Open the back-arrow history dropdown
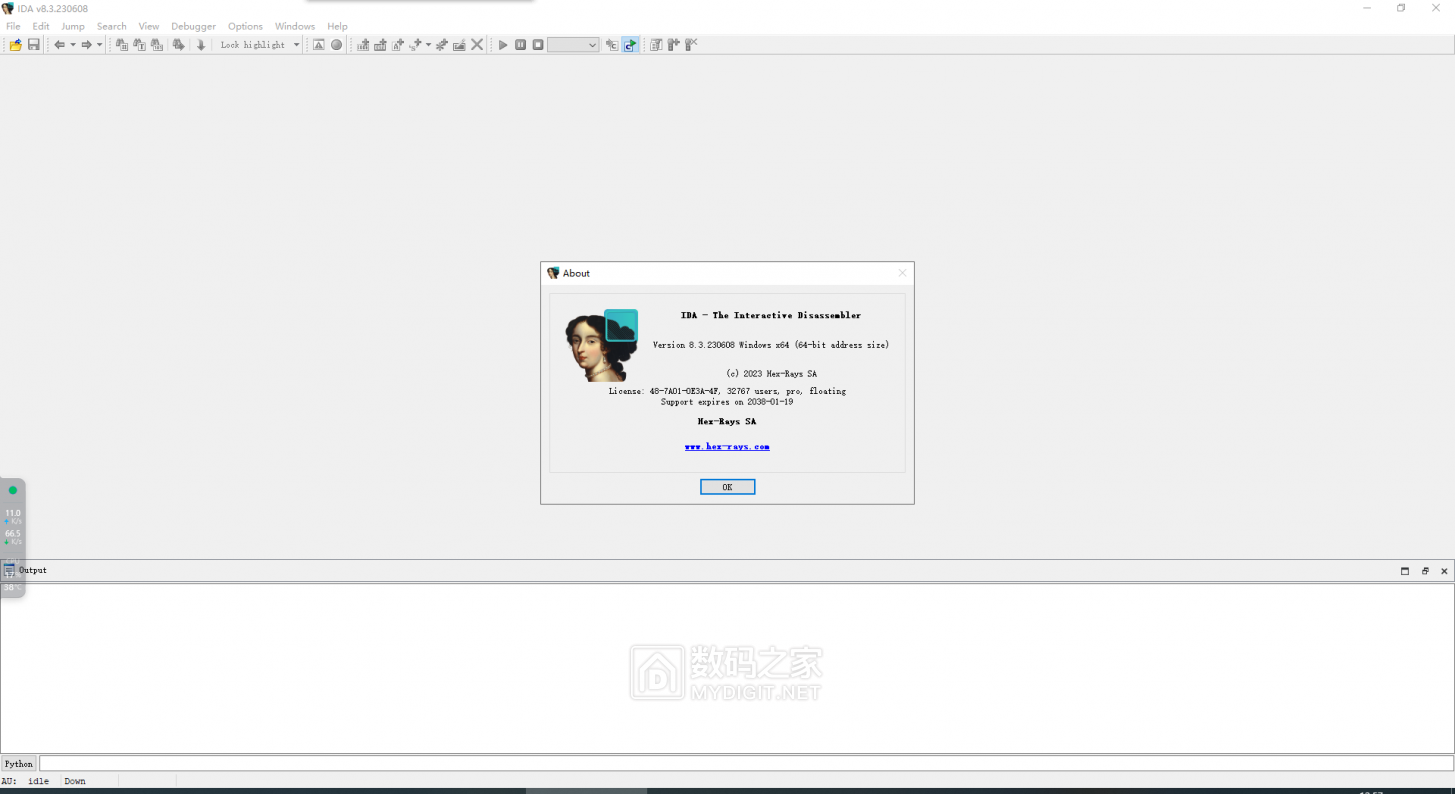Image resolution: width=1455 pixels, height=794 pixels. [73, 45]
